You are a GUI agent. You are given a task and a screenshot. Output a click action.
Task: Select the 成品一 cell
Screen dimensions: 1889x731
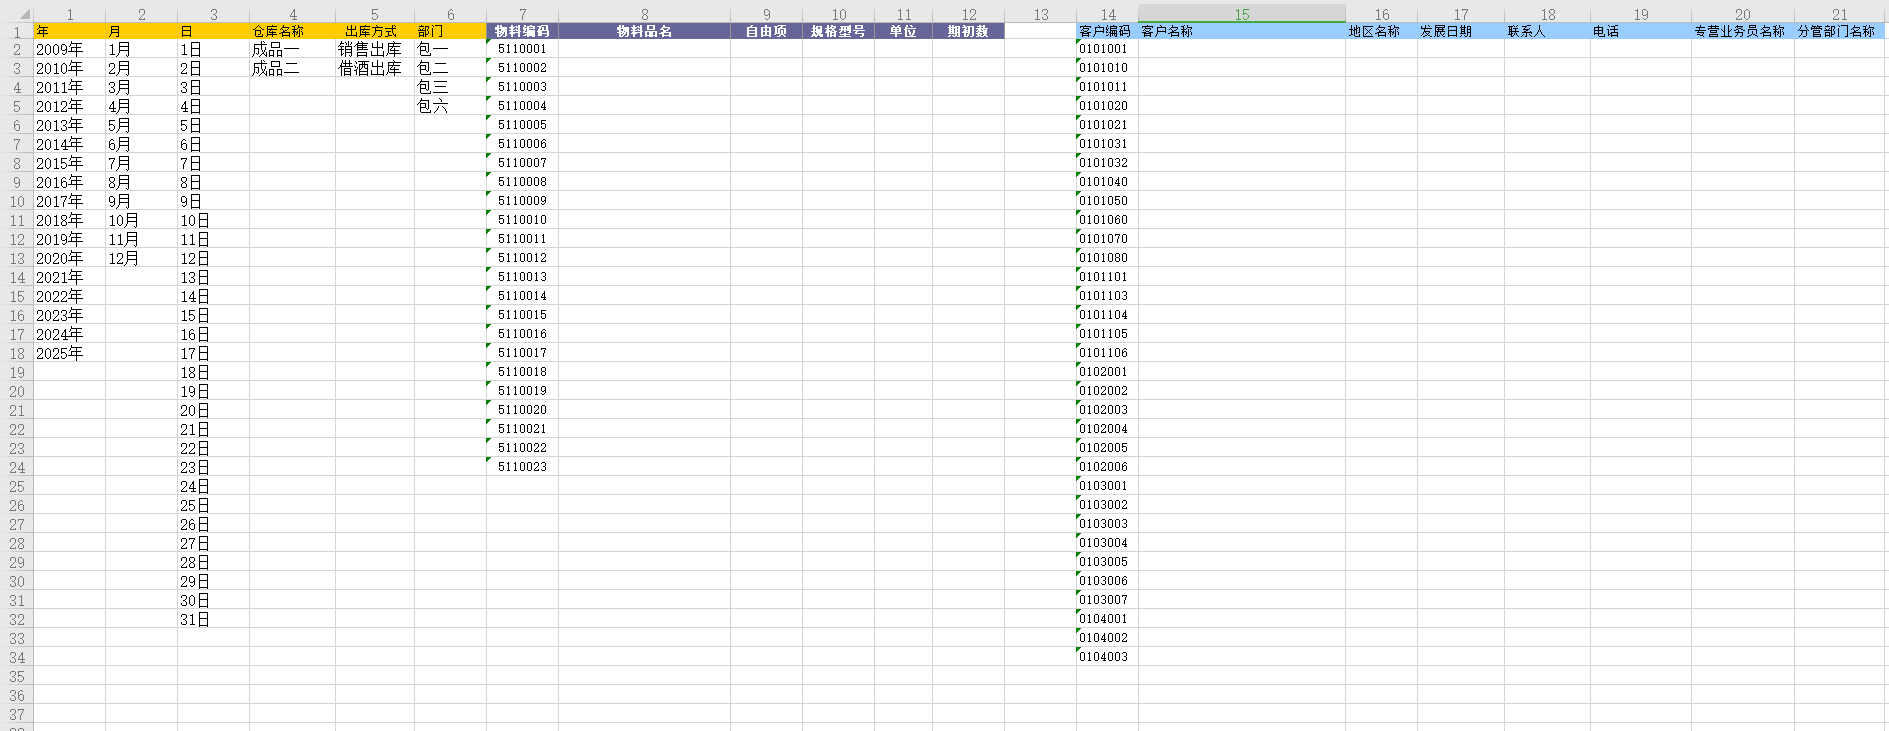(x=293, y=49)
